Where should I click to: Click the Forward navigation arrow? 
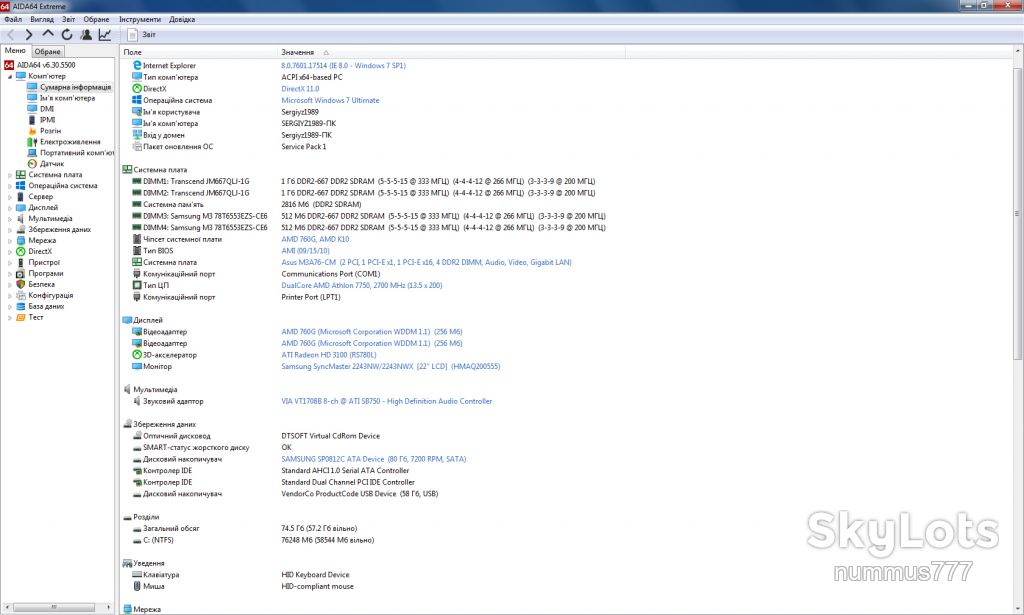click(x=29, y=35)
